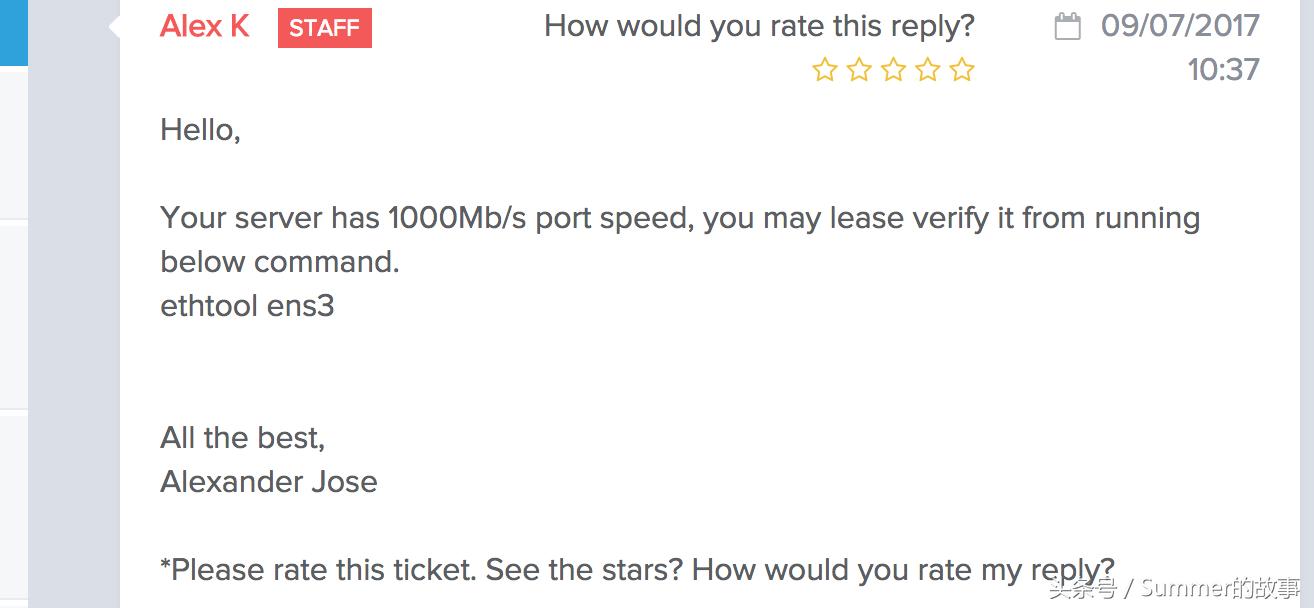The width and height of the screenshot is (1314, 608).
Task: Open the calendar date icon
Action: pos(1069,26)
